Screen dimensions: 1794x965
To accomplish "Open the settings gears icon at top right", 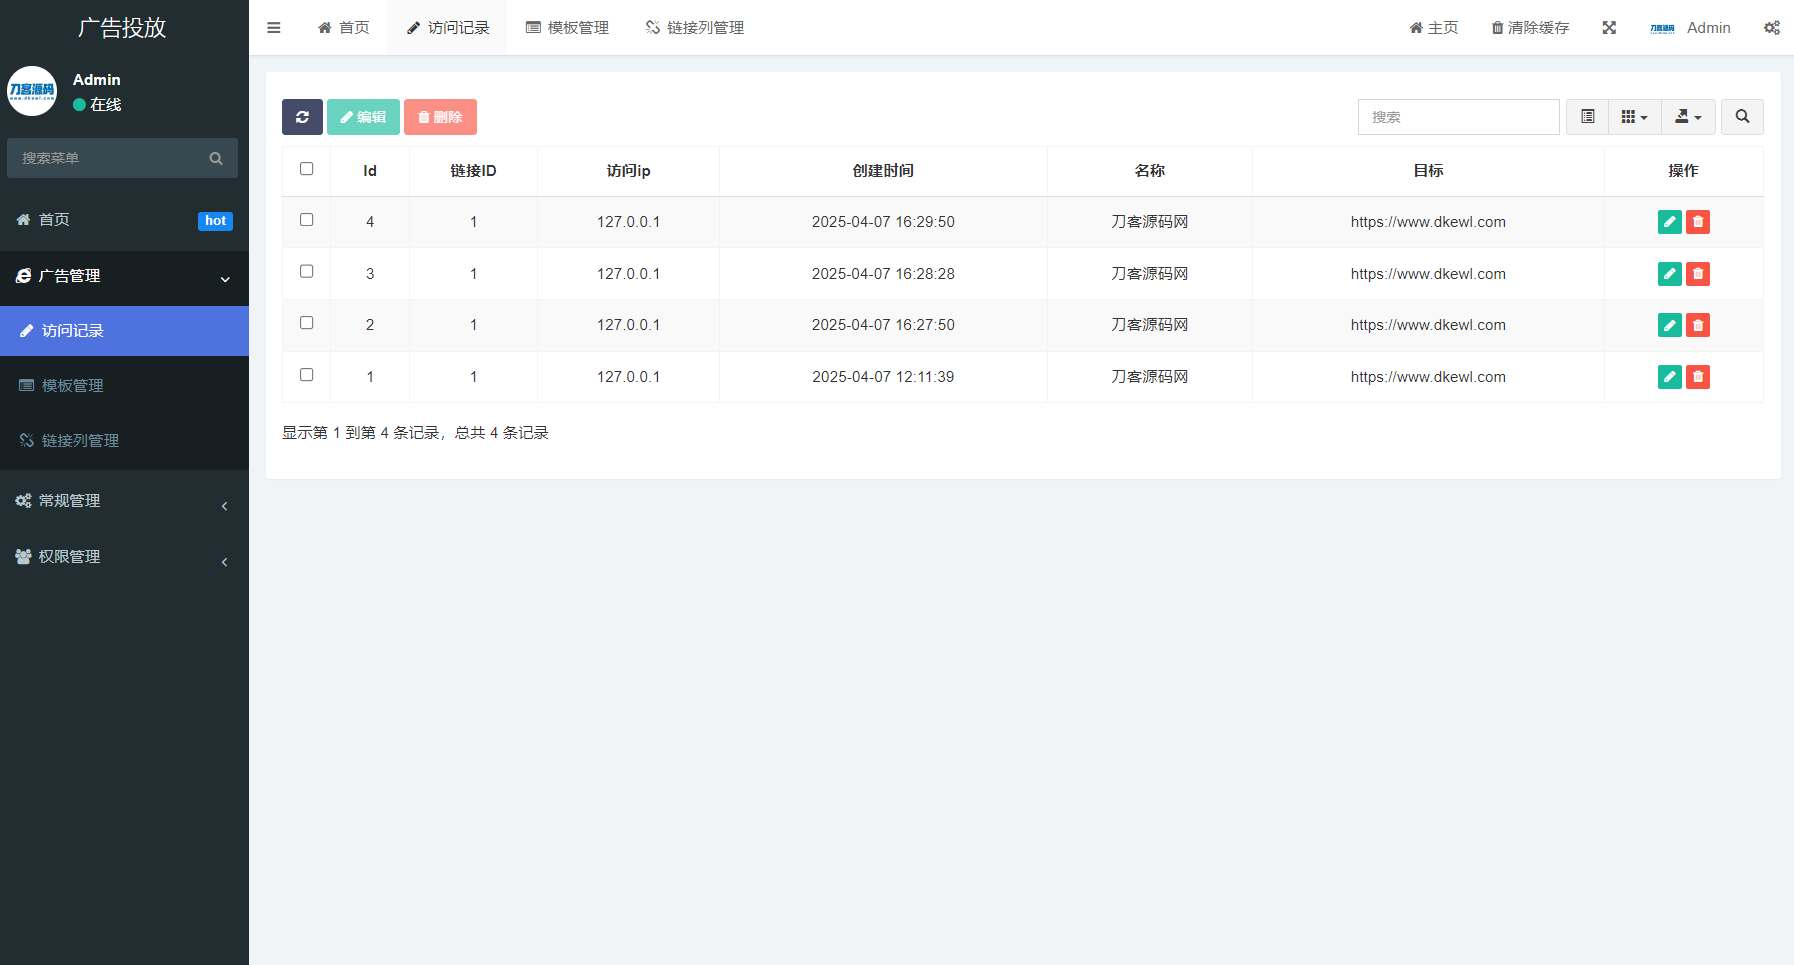I will (1771, 27).
